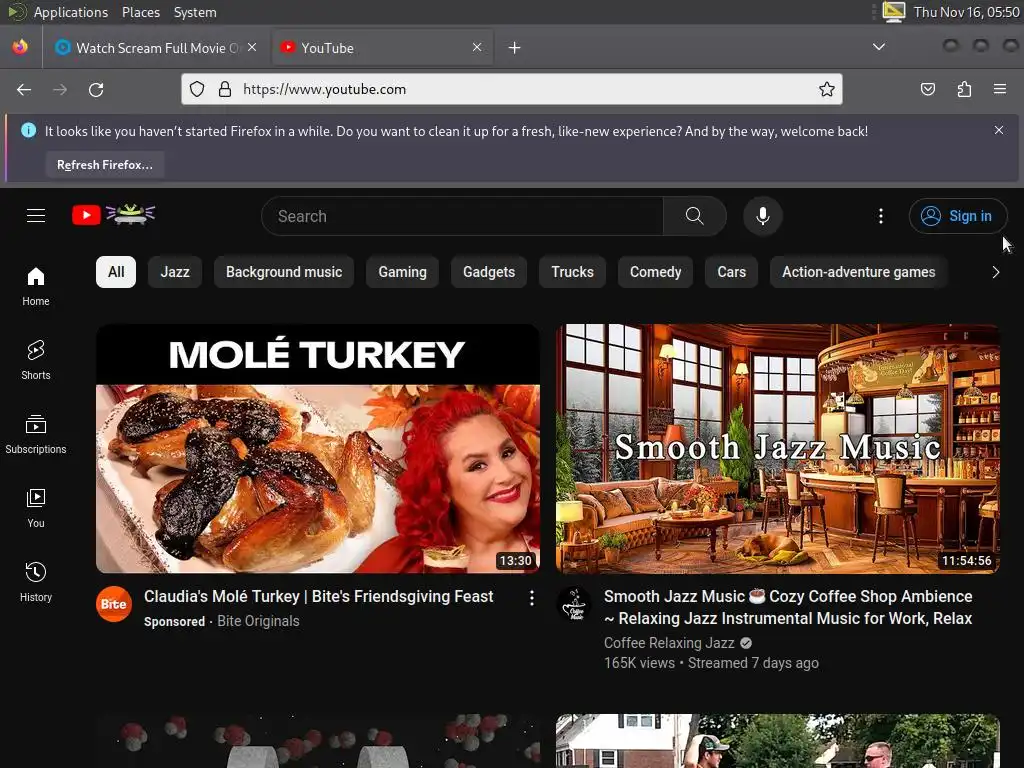Image resolution: width=1024 pixels, height=768 pixels.
Task: Click the YouTube search input field
Action: (462, 216)
